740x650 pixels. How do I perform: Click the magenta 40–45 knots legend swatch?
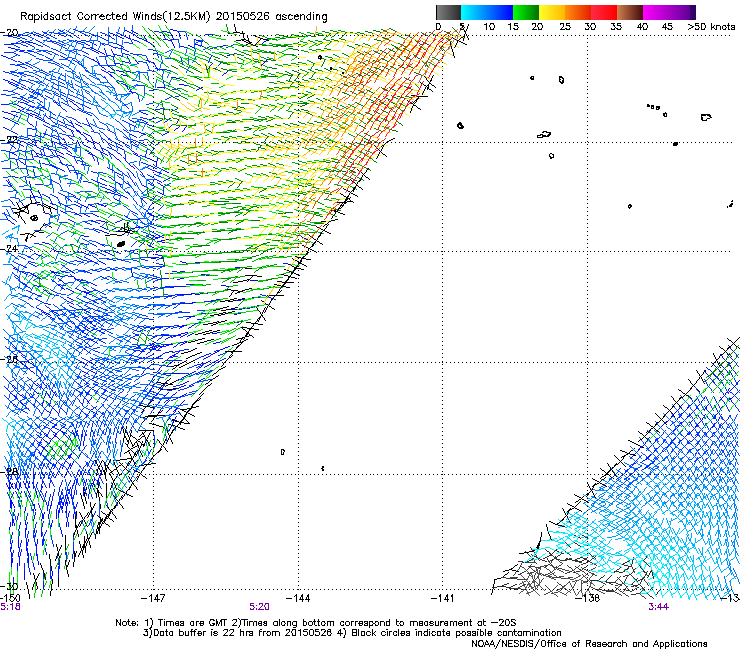(656, 12)
